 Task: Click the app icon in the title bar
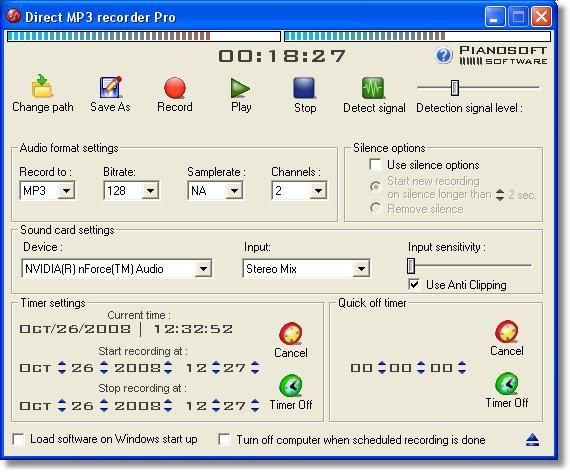pyautogui.click(x=13, y=16)
